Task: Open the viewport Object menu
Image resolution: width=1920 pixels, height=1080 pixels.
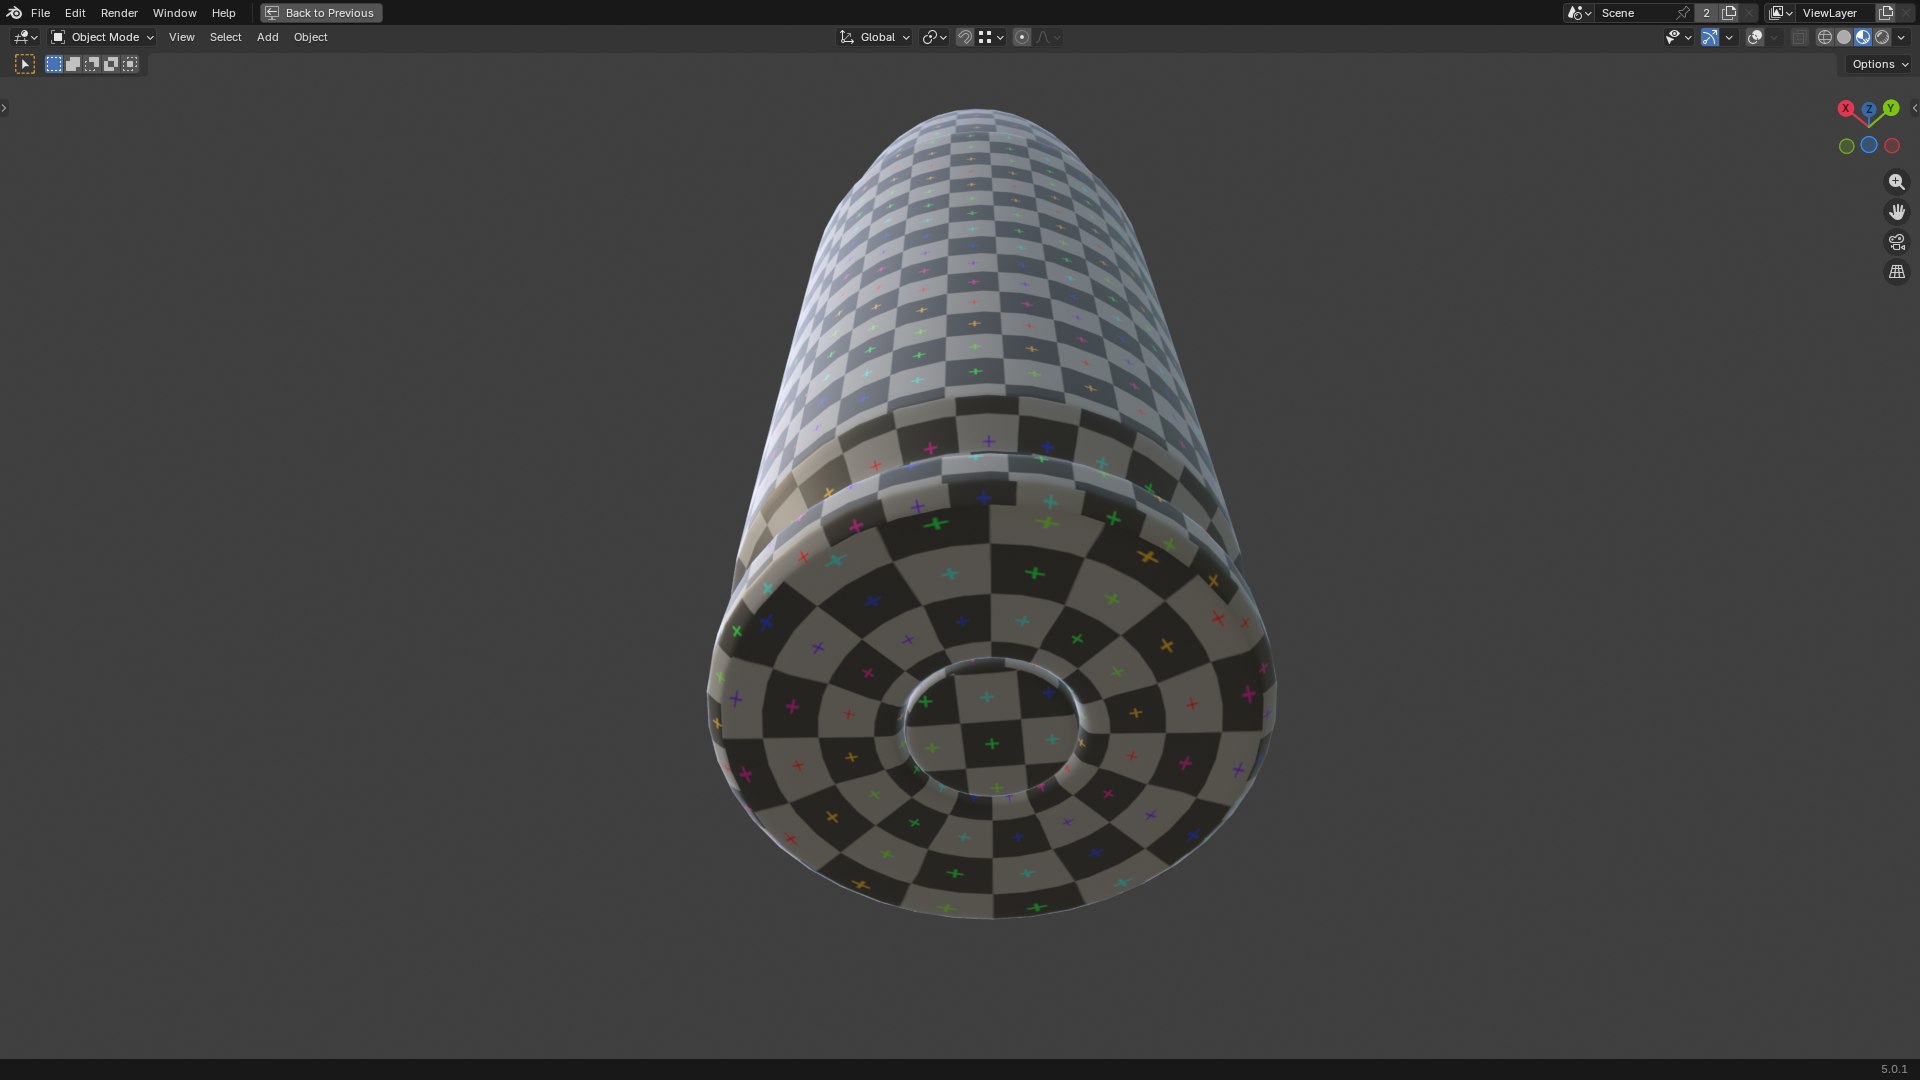Action: tap(310, 37)
